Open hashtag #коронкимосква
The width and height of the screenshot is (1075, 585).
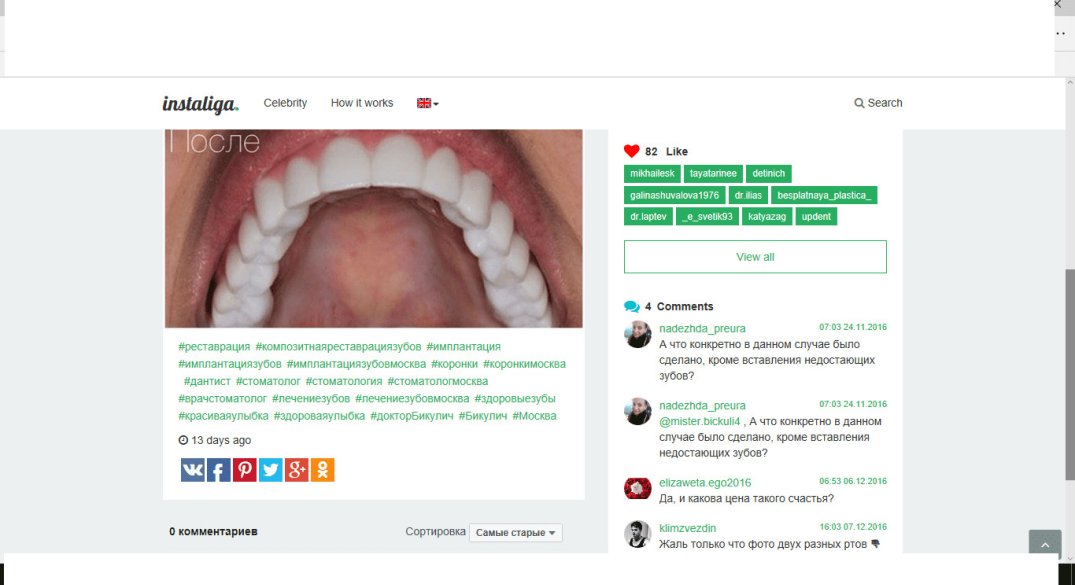point(524,364)
